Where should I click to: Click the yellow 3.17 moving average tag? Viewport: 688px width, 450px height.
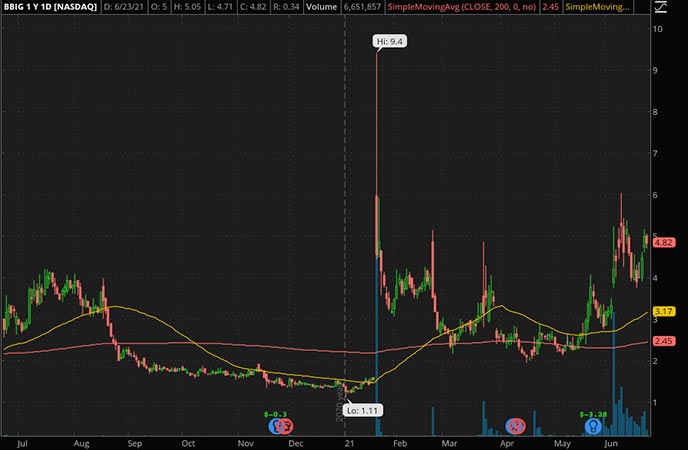pos(661,312)
